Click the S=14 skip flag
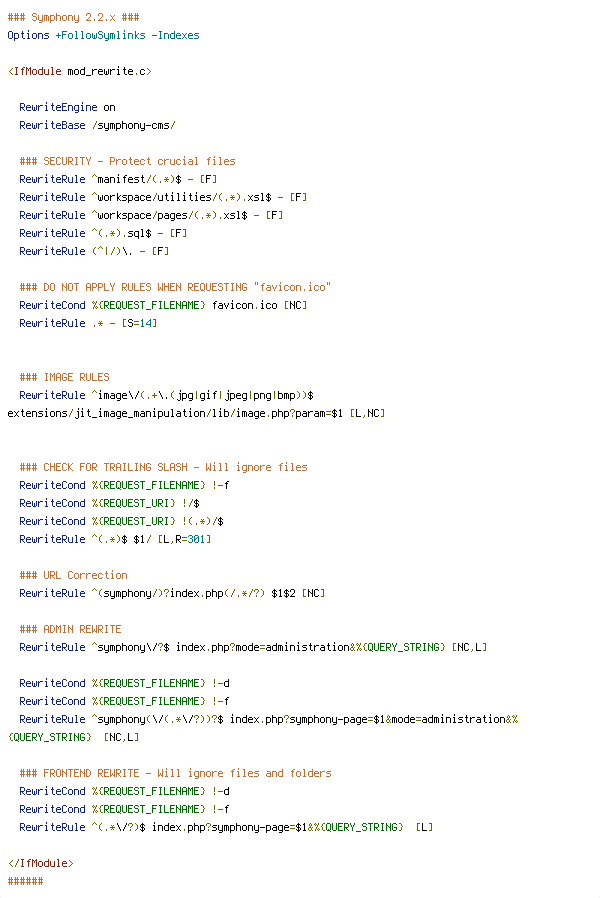This screenshot has height=898, width=600. coord(139,323)
